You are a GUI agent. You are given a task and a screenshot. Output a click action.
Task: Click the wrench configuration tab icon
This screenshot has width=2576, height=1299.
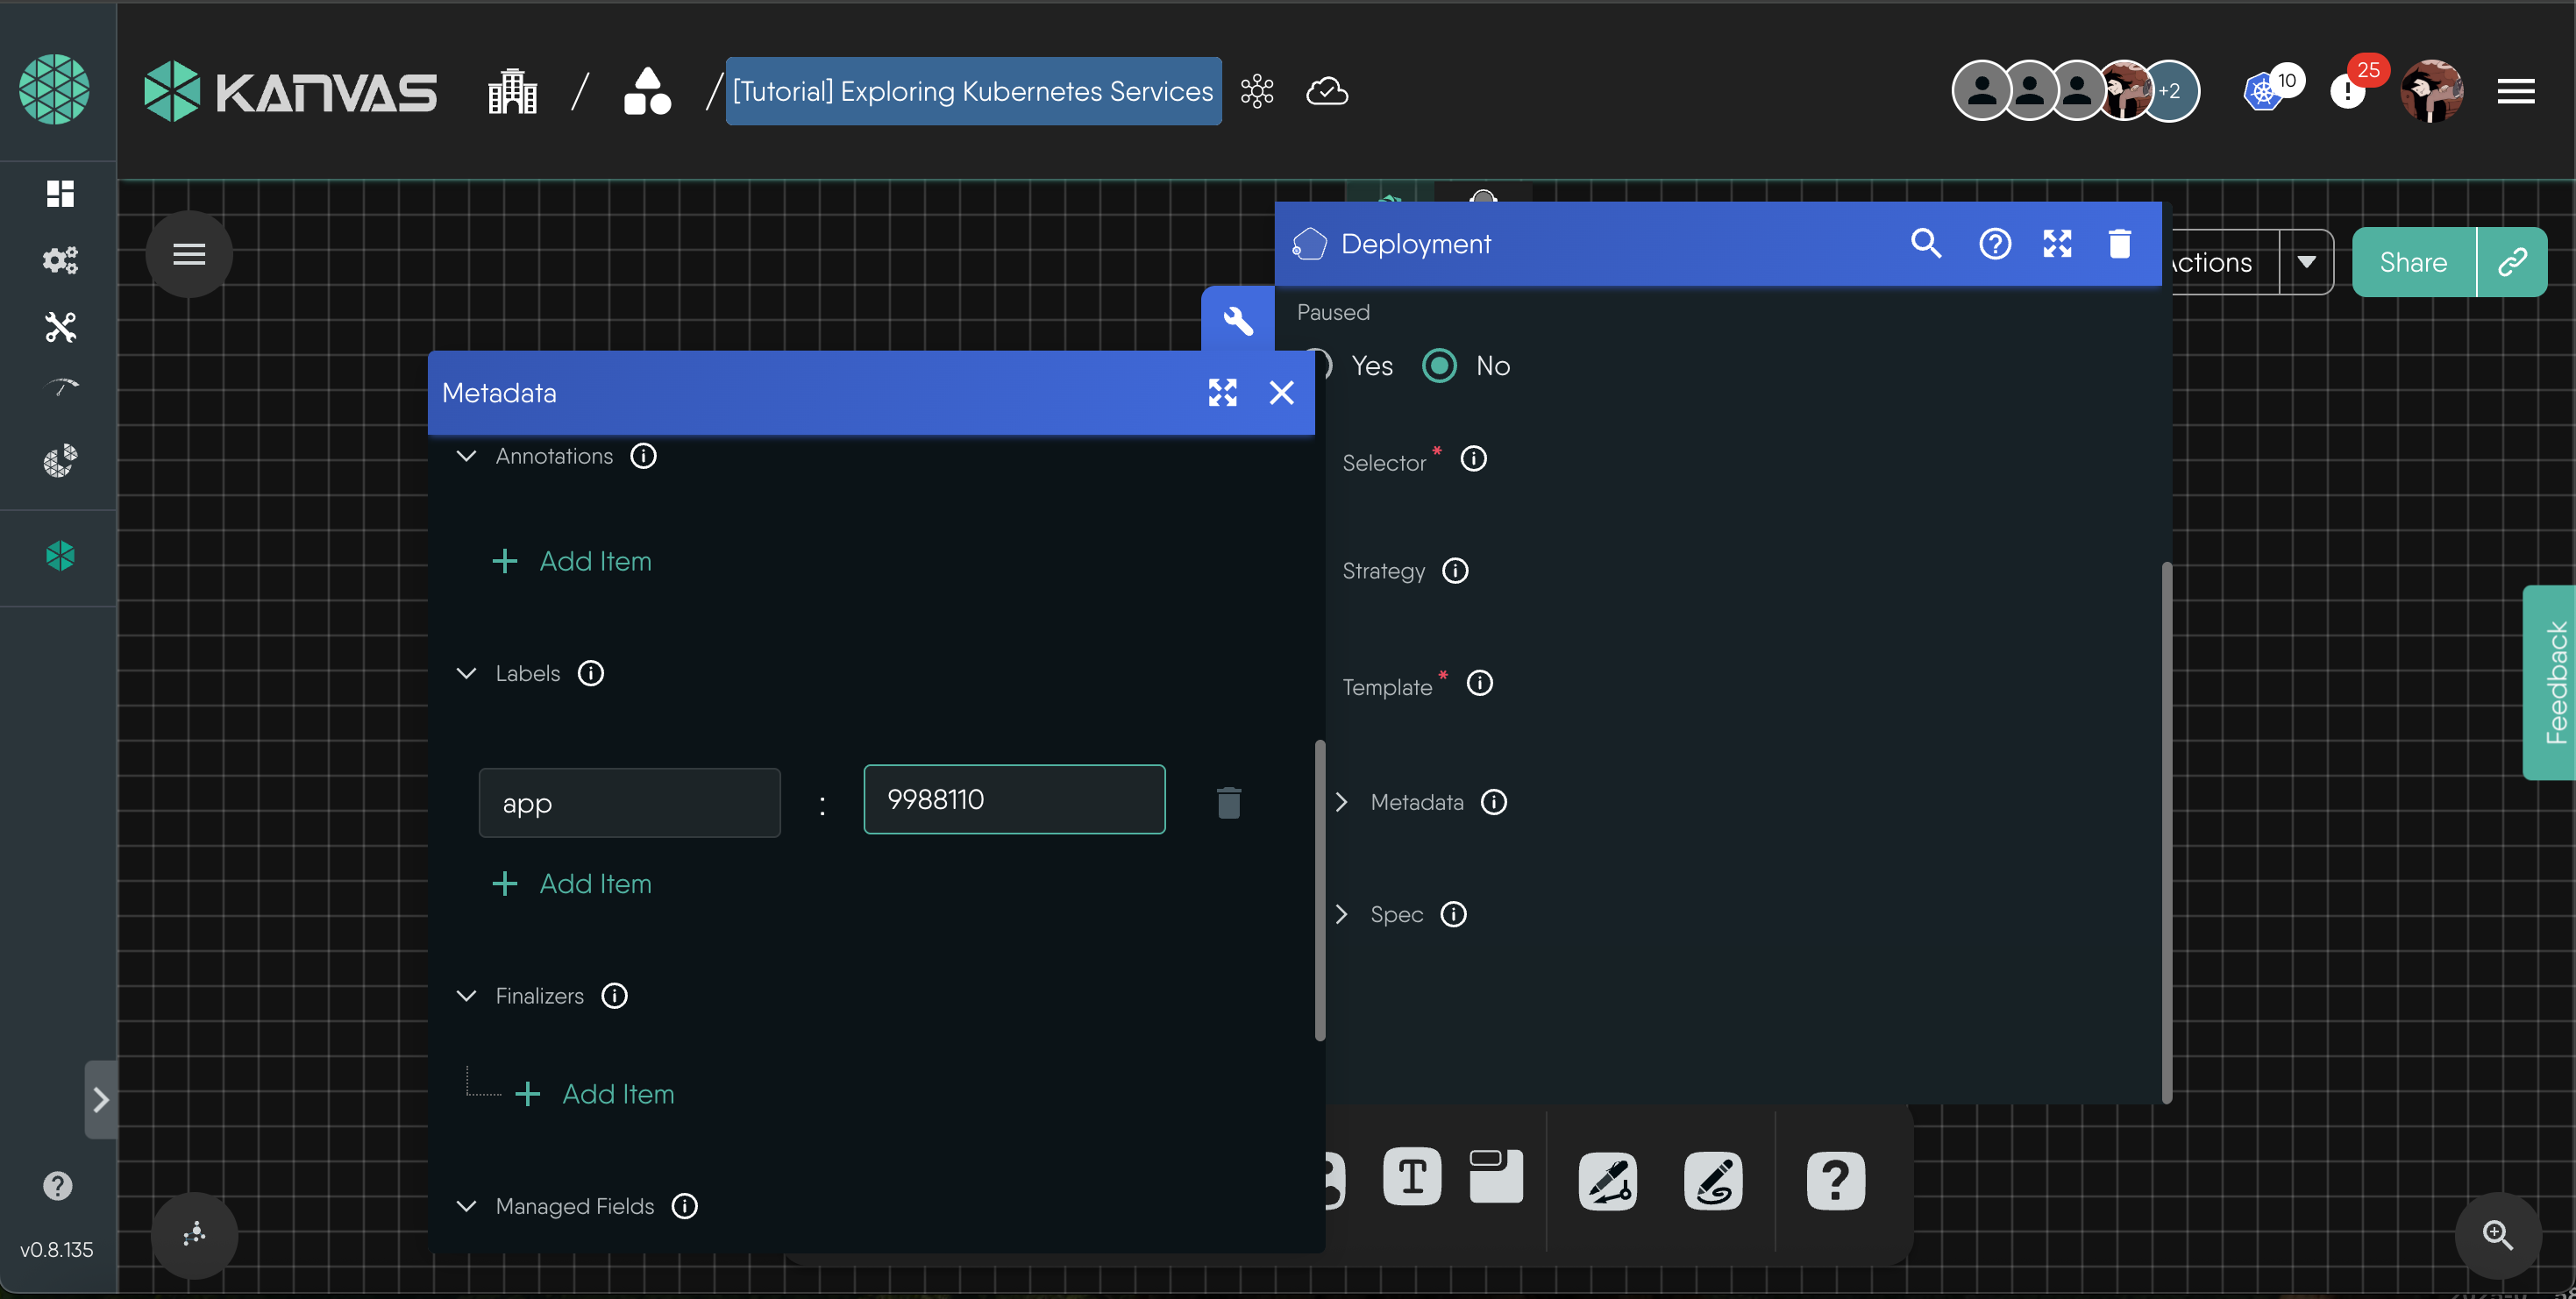tap(1238, 320)
